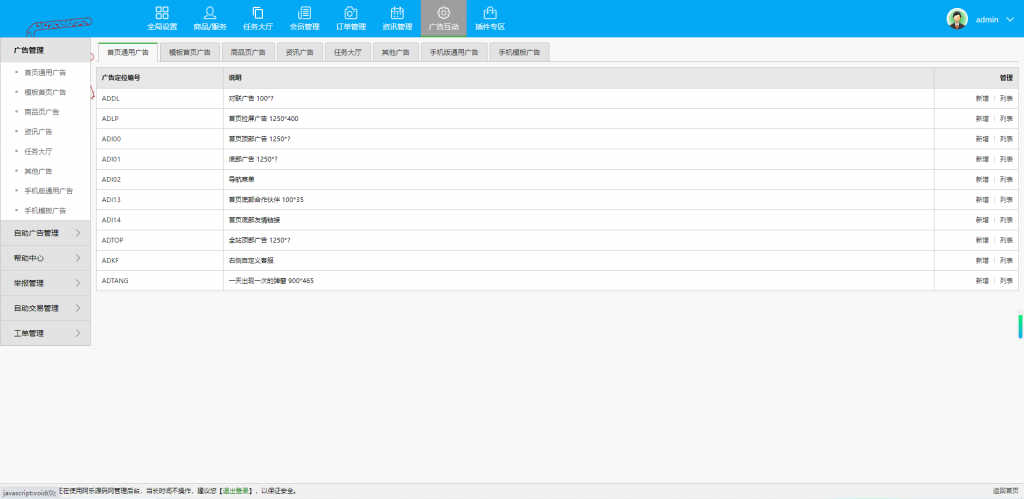
Task: Expand the 工单管理 sidebar section
Action: click(45, 333)
